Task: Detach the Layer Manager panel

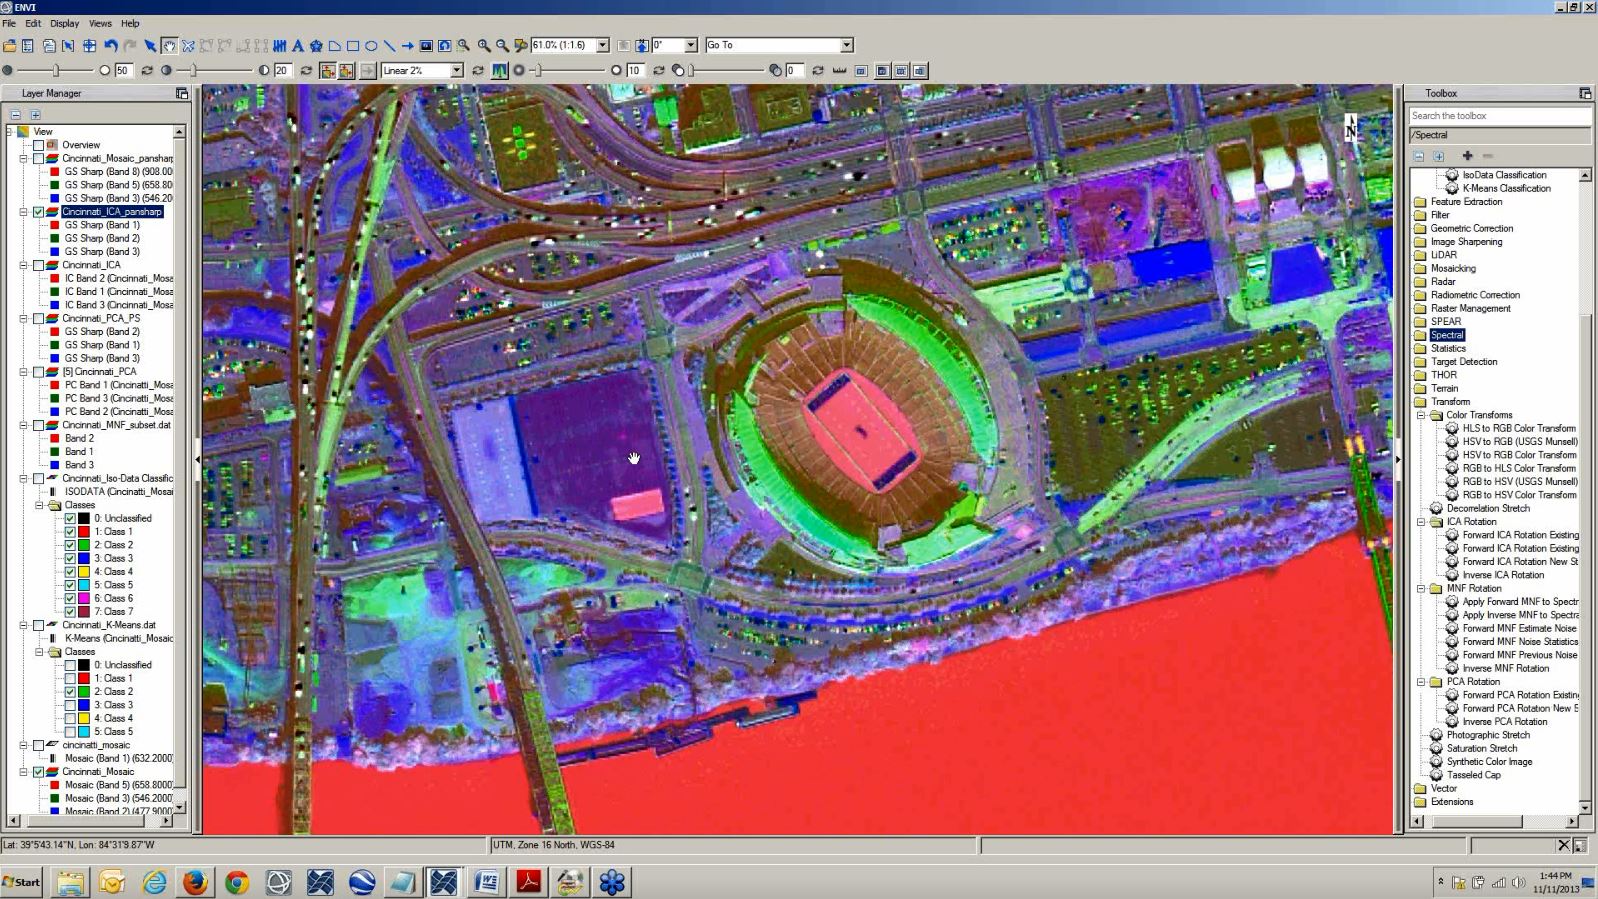Action: click(182, 93)
